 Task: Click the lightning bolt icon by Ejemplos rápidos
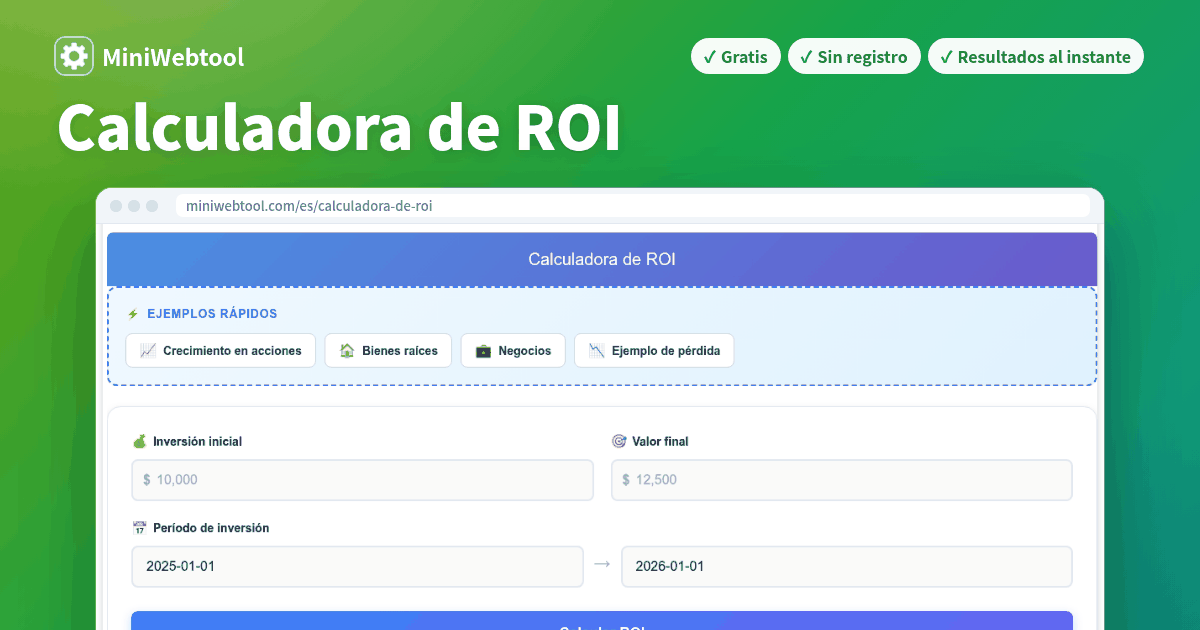133,314
